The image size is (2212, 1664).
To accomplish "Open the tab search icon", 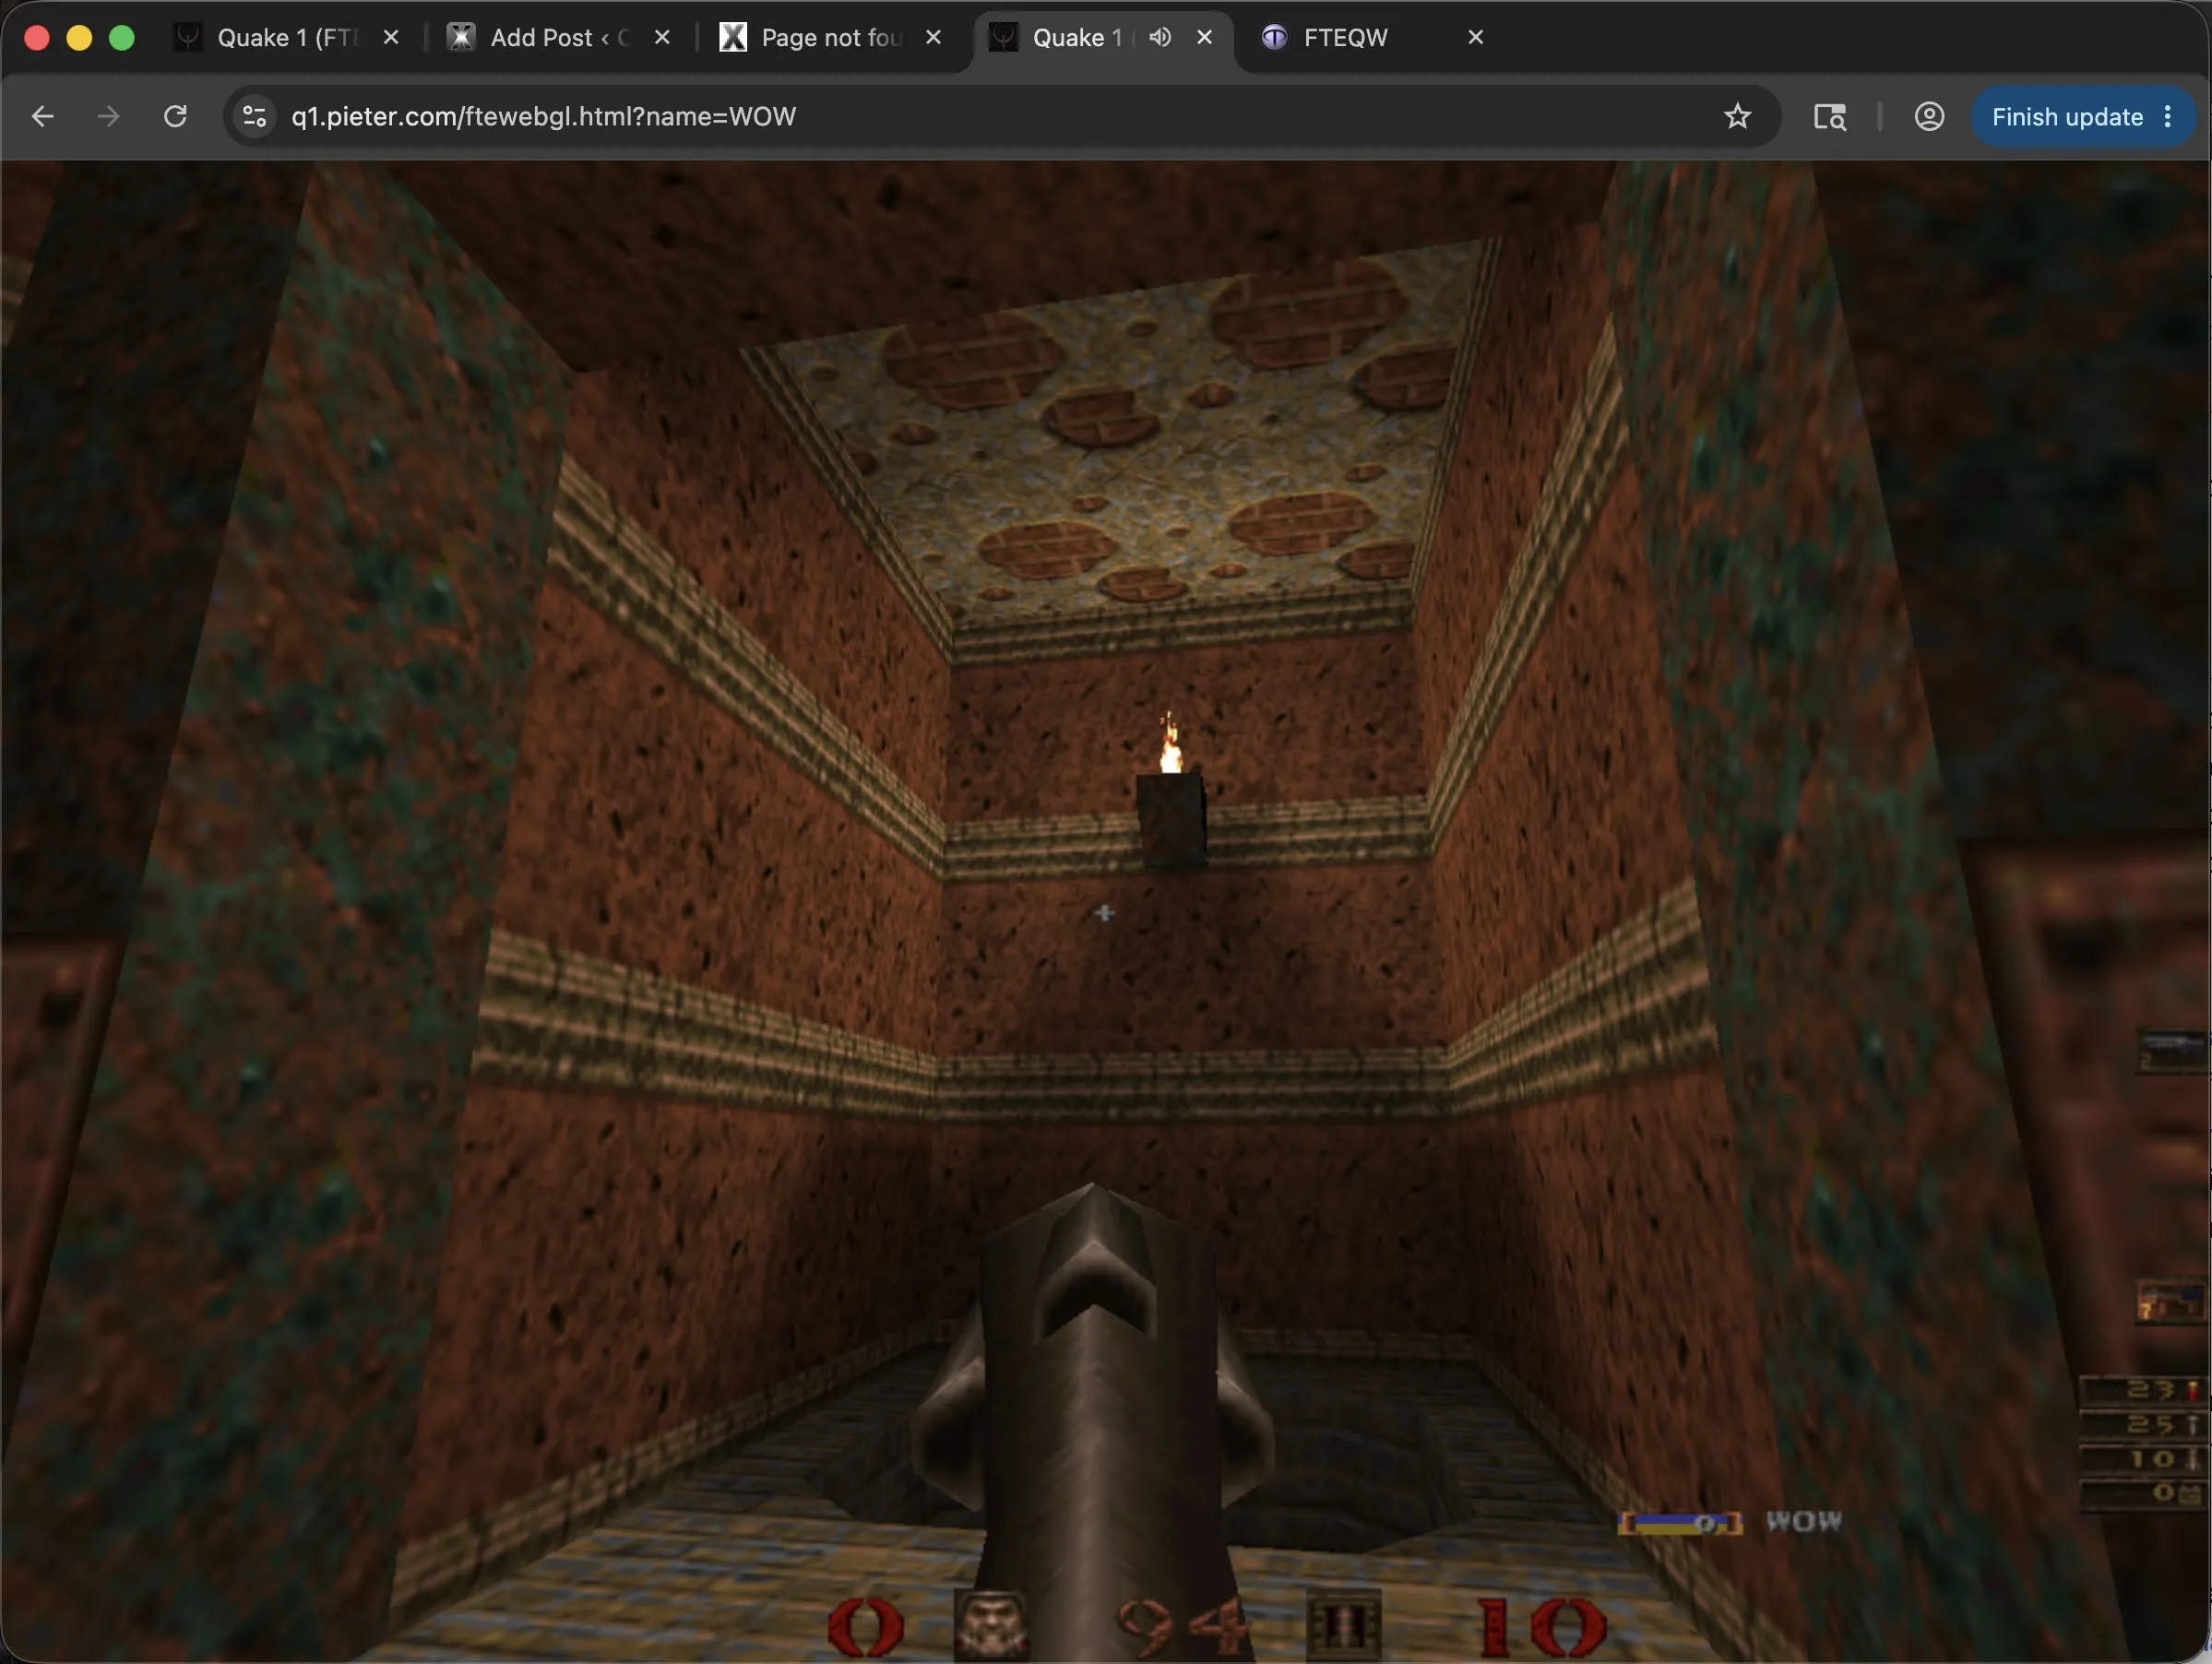I will pos(1829,116).
